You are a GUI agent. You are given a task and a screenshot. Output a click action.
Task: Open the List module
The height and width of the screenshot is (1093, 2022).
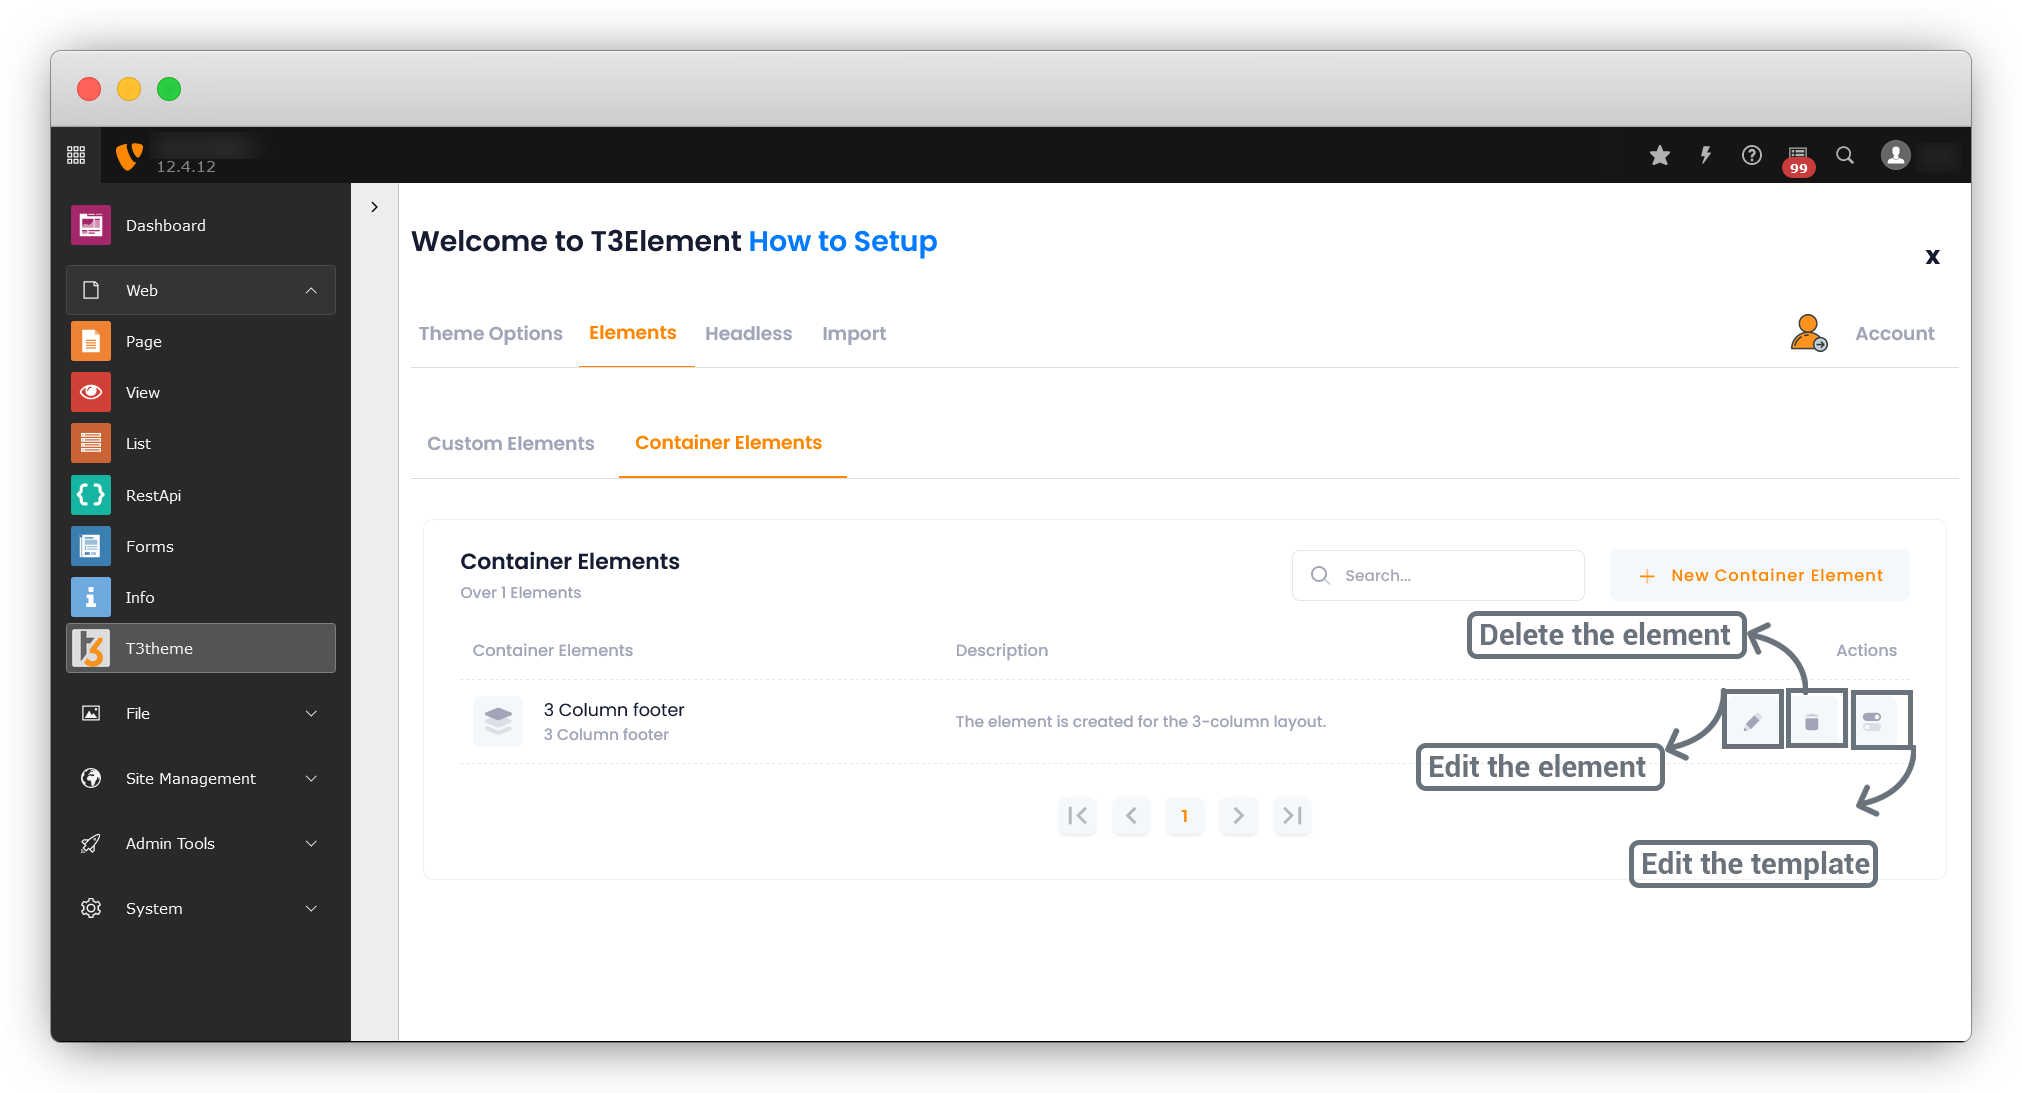tap(201, 444)
